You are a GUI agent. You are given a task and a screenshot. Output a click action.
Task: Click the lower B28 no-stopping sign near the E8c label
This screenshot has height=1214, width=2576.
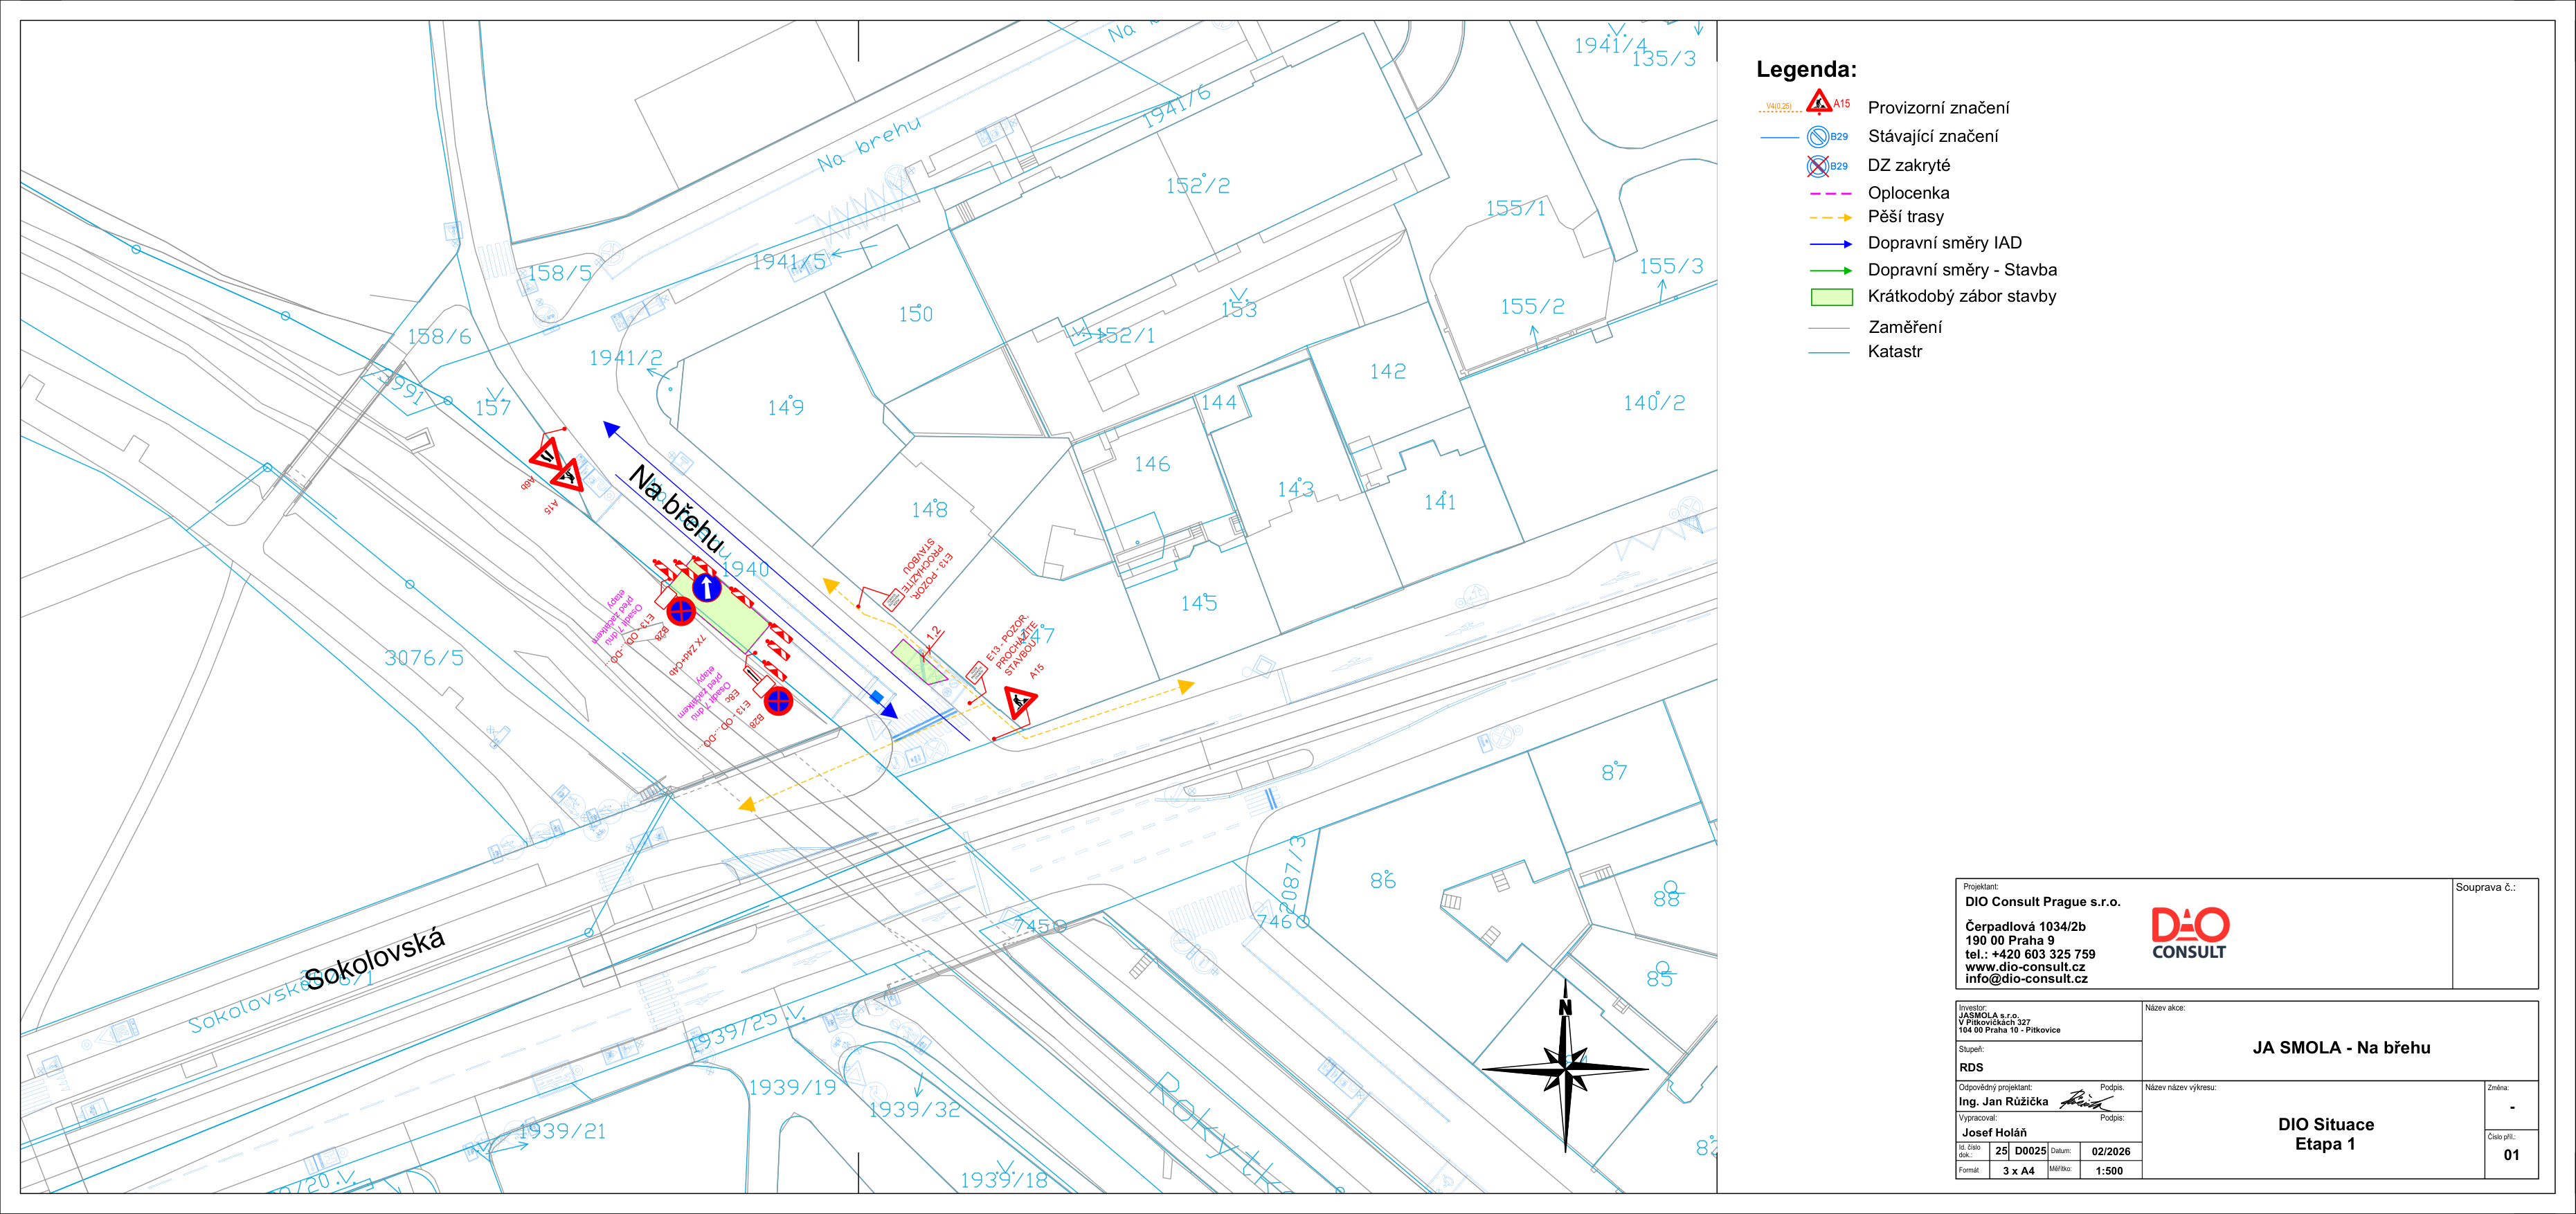coord(778,700)
